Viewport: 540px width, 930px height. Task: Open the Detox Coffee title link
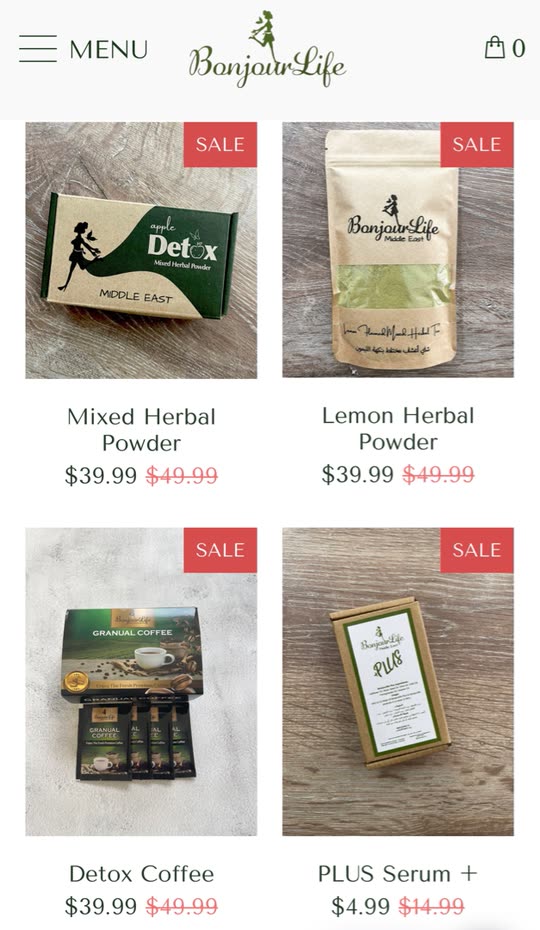pyautogui.click(x=141, y=874)
